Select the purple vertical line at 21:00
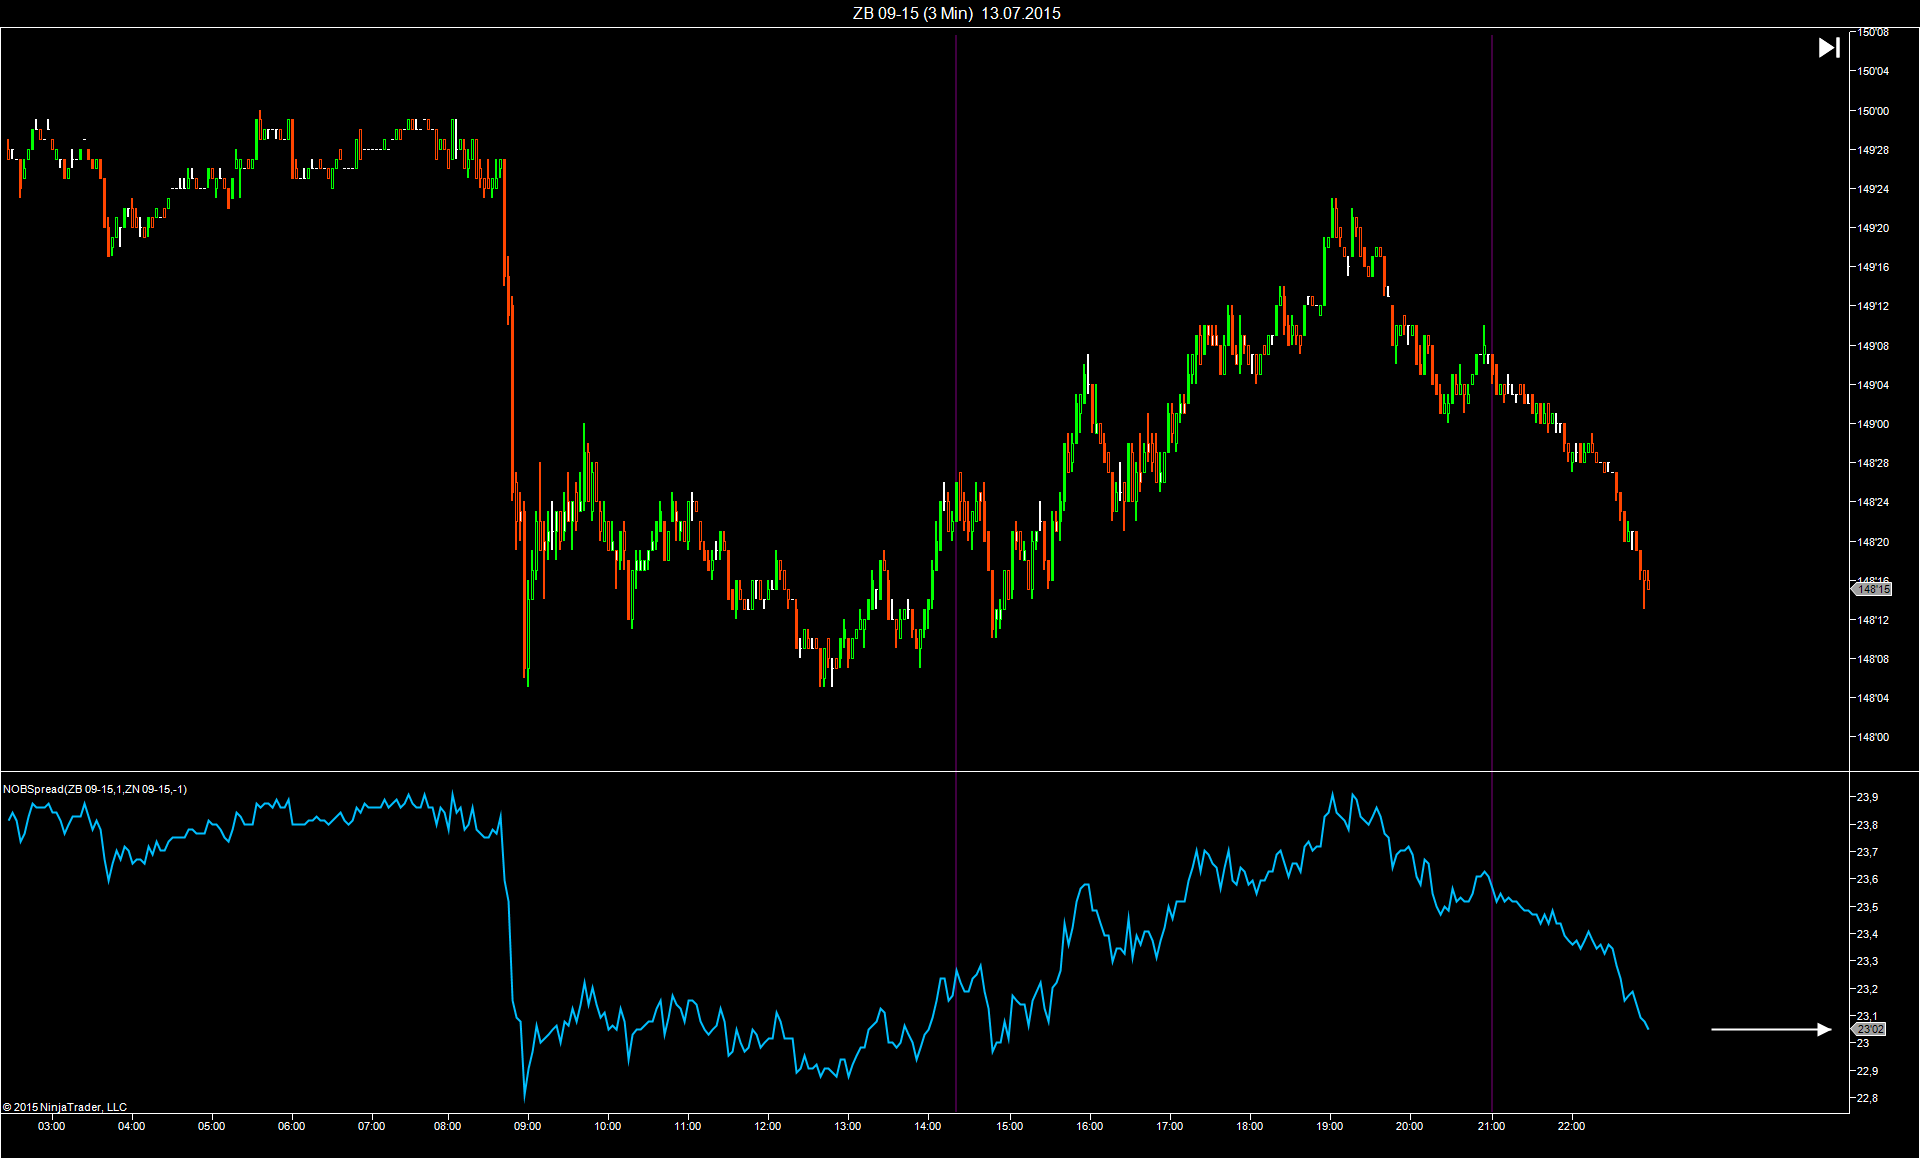This screenshot has width=1920, height=1159. [x=1492, y=200]
